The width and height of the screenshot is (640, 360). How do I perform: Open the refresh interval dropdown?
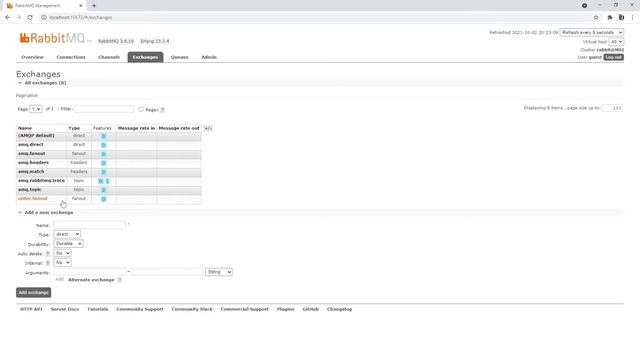point(591,32)
